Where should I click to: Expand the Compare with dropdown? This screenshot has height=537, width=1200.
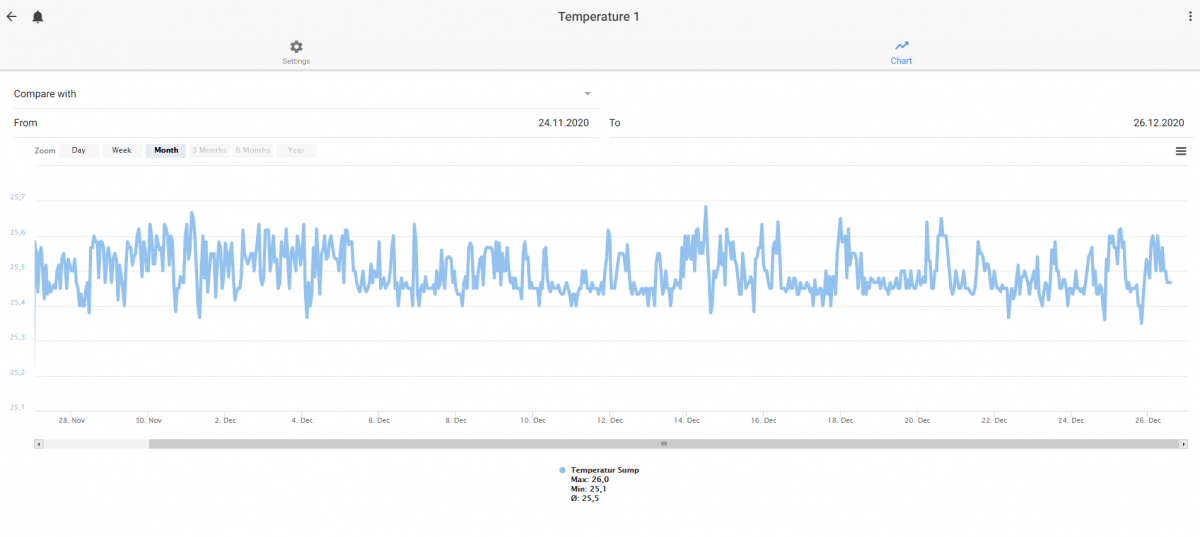(305, 94)
